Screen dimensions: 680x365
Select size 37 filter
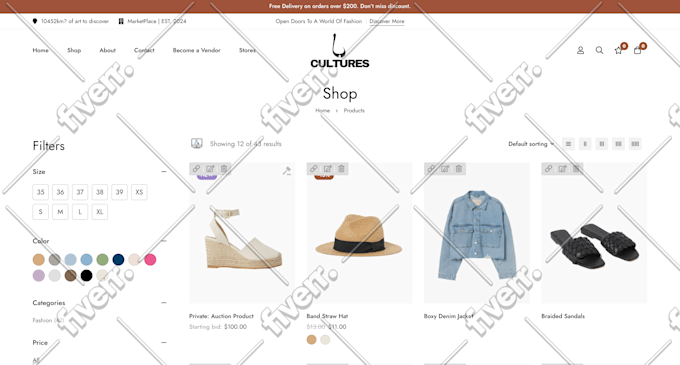pos(80,192)
